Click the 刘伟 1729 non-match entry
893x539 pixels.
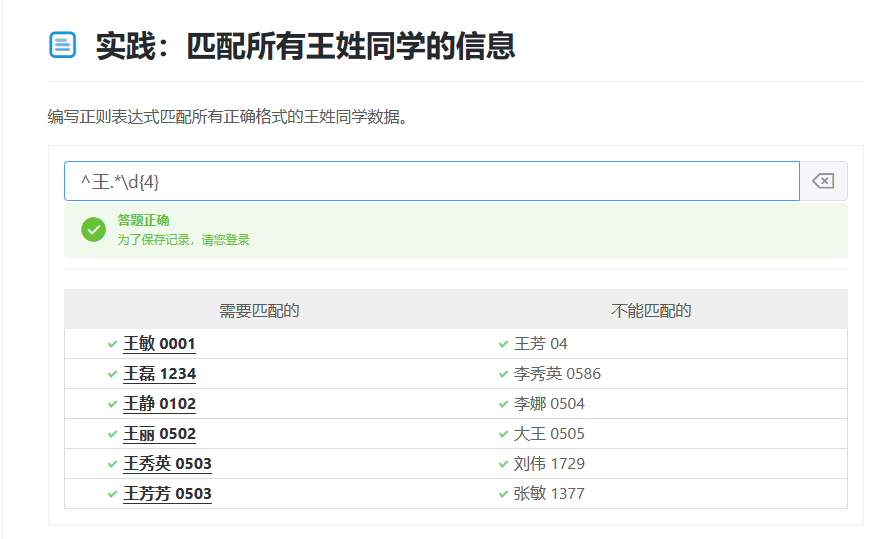(x=549, y=464)
